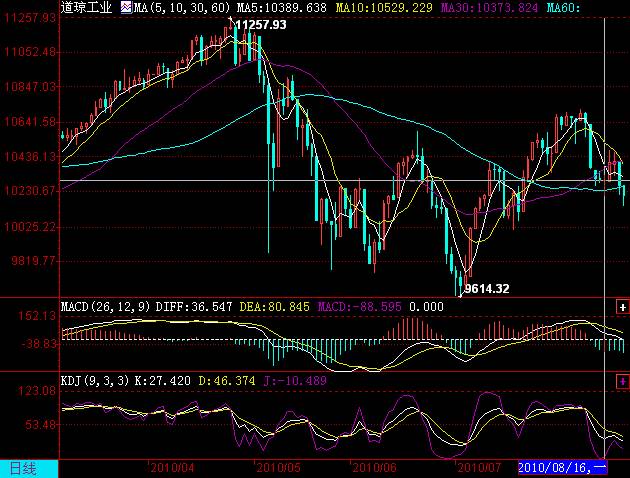Expand the KDJ panel plus button
This screenshot has height=478, width=630.
point(623,381)
